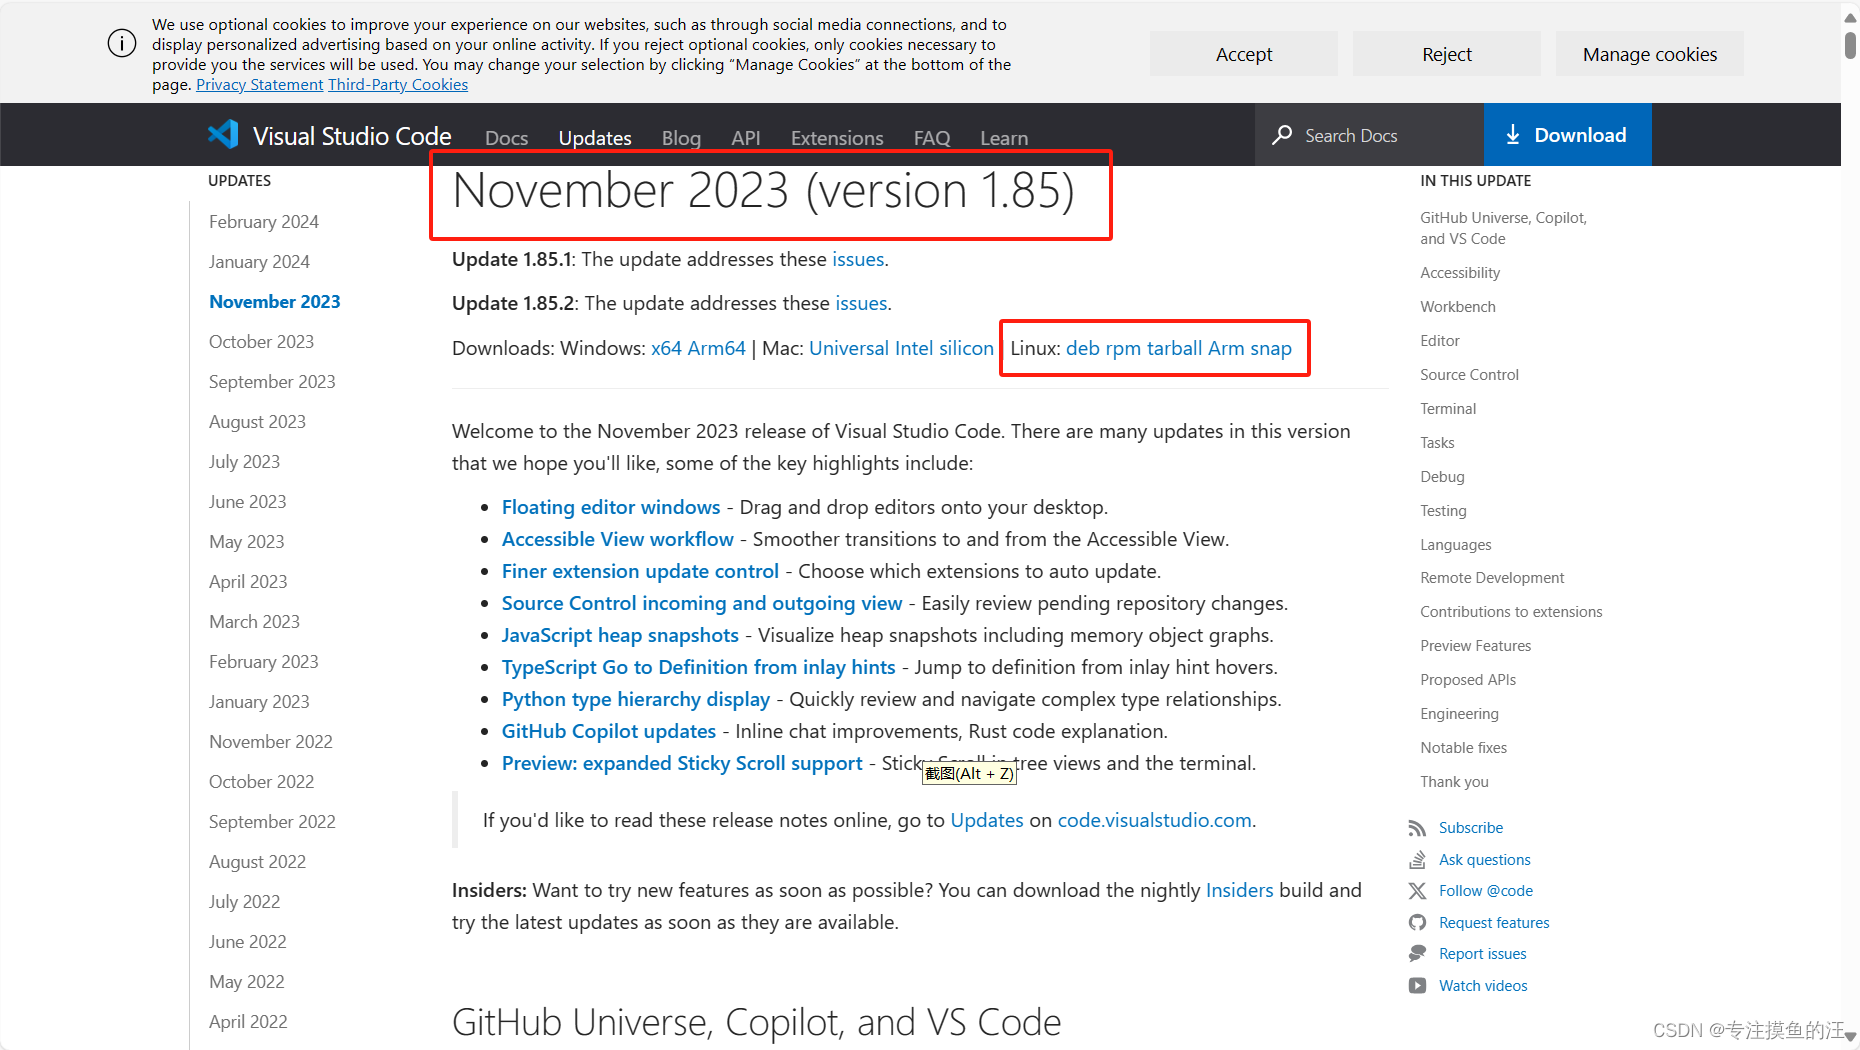The width and height of the screenshot is (1860, 1050).
Task: Select October 2023 update in sidebar
Action: coord(261,342)
